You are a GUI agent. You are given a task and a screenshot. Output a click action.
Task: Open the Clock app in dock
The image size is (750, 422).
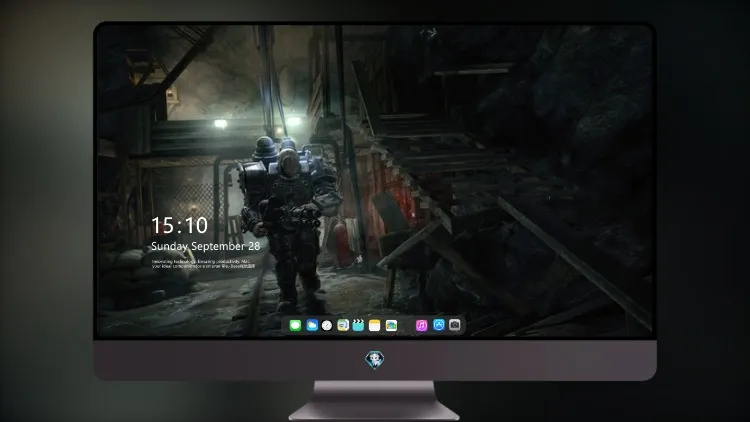point(327,325)
